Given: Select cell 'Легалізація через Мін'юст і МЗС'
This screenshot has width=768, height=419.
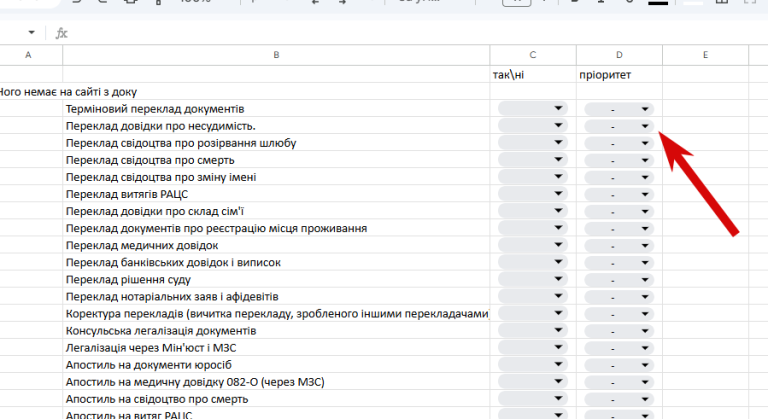Looking at the screenshot, I should coord(276,347).
